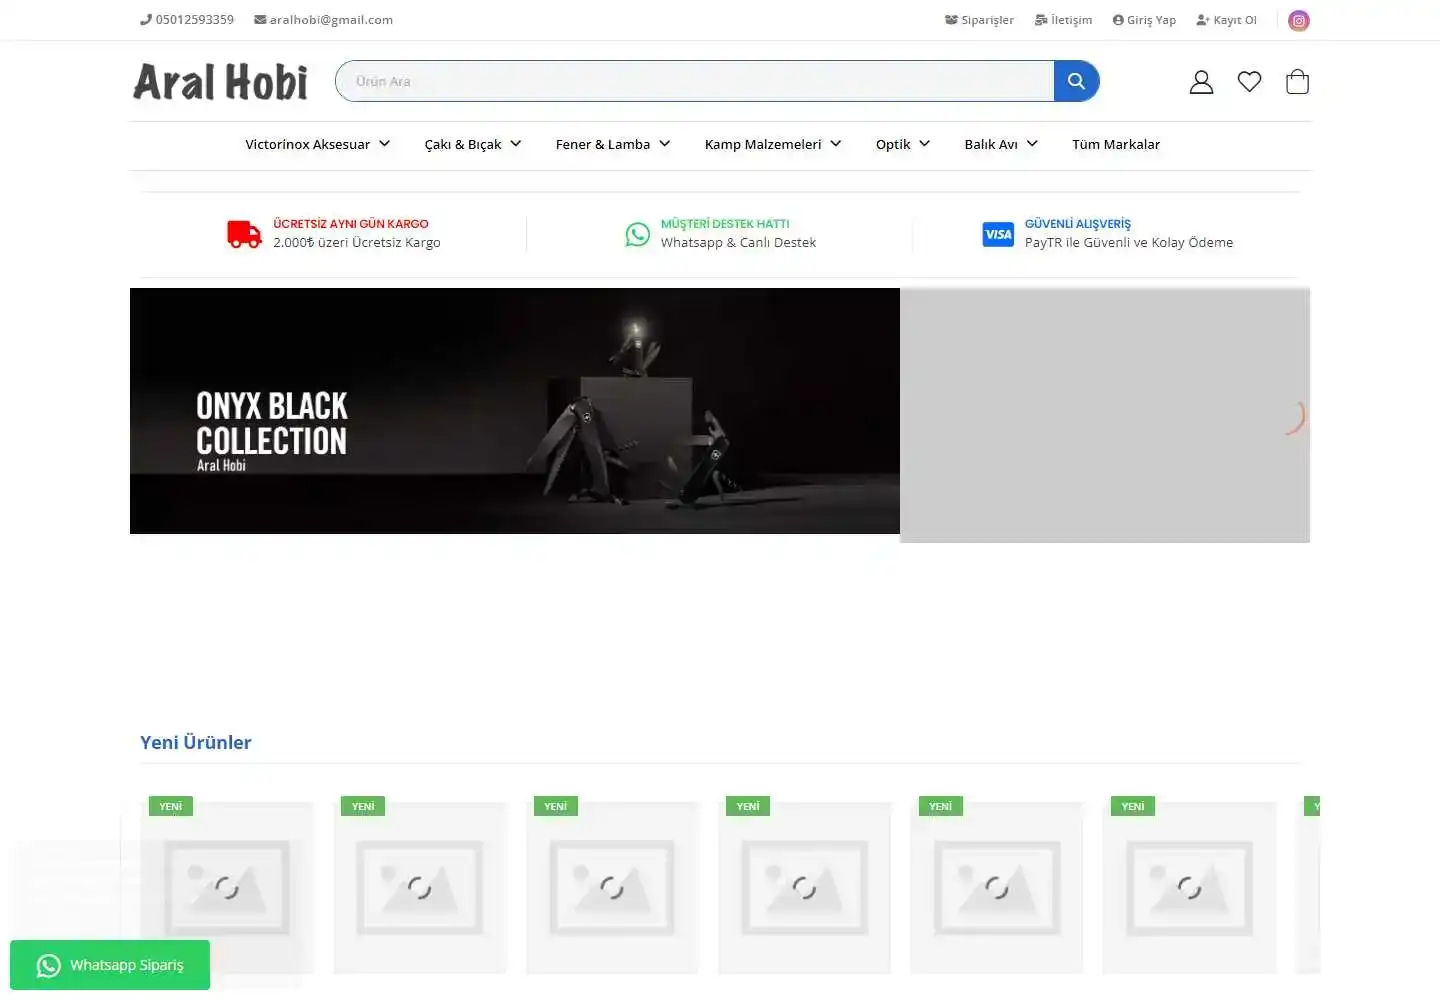Click the PayTR ile Güvenli ve Kolay Ödeme text
This screenshot has width=1440, height=1000.
click(x=1129, y=243)
